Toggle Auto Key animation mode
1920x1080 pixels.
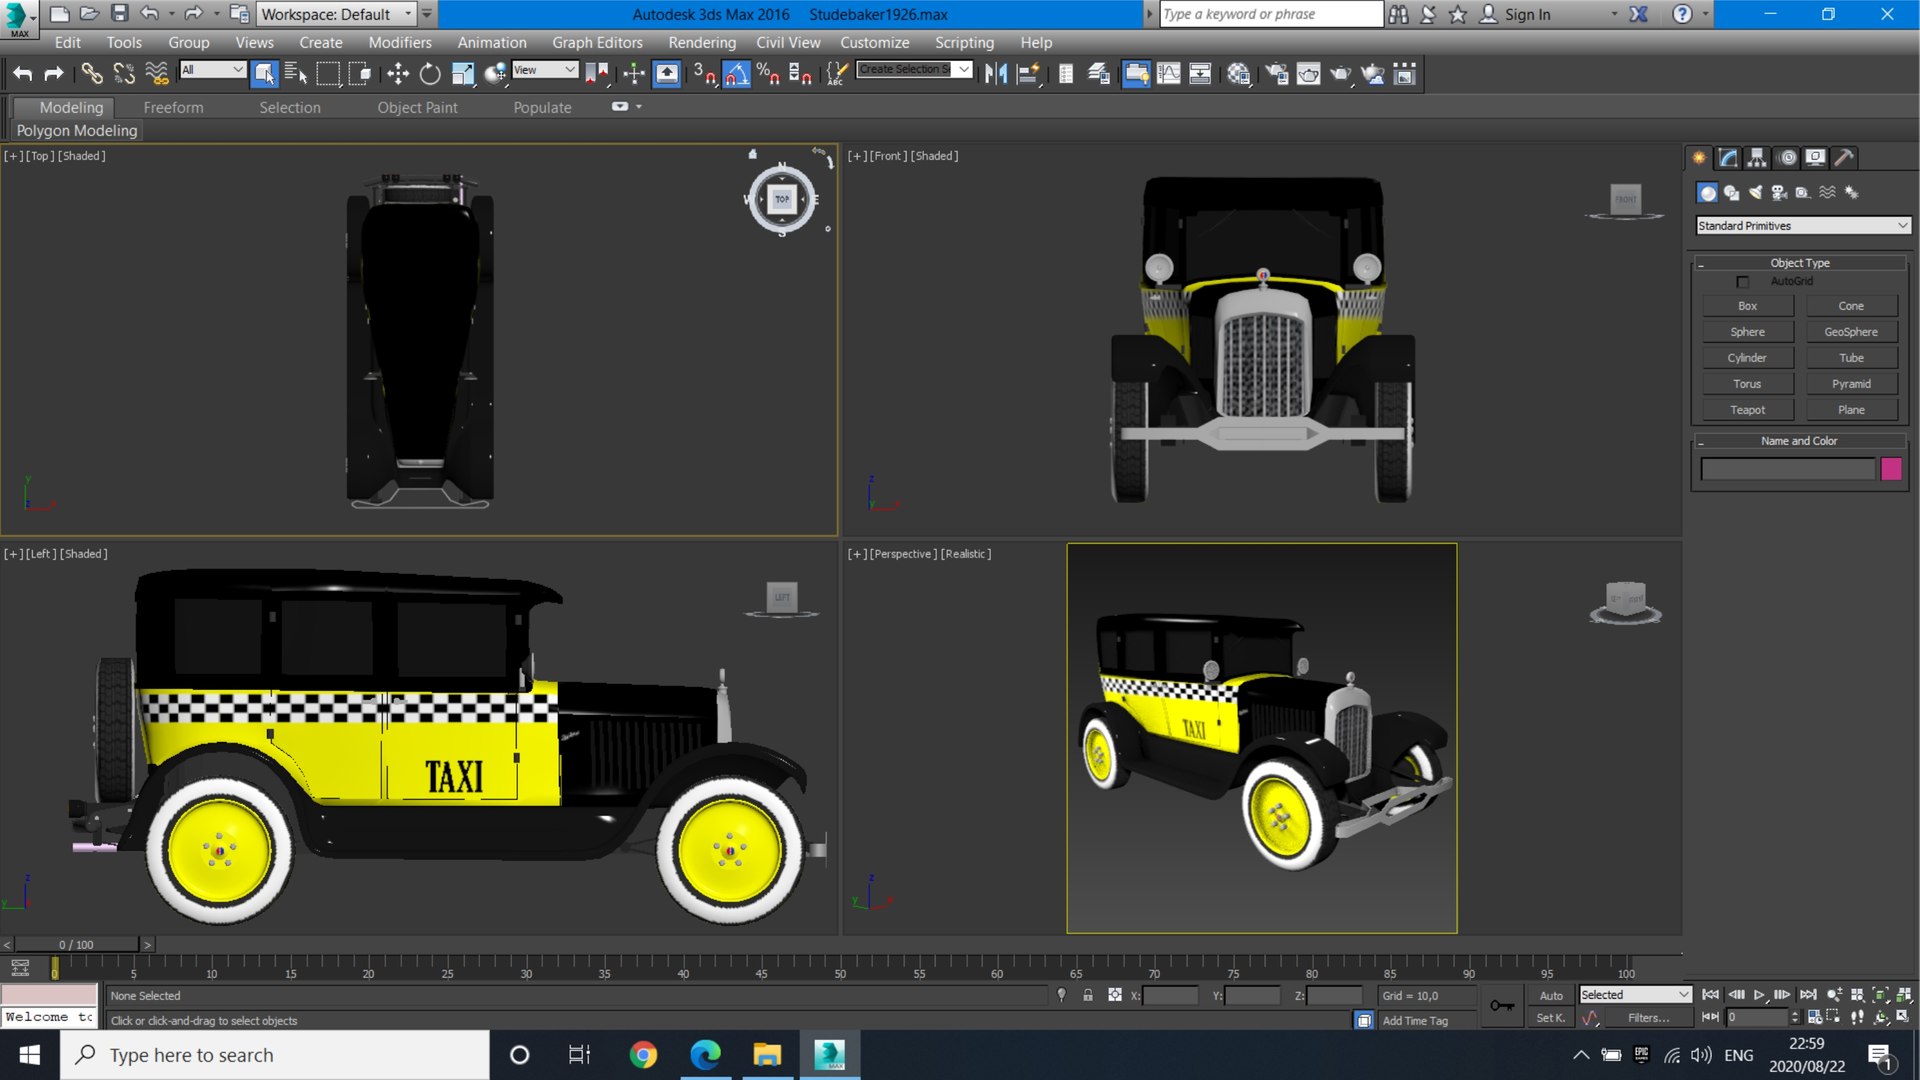(x=1551, y=995)
